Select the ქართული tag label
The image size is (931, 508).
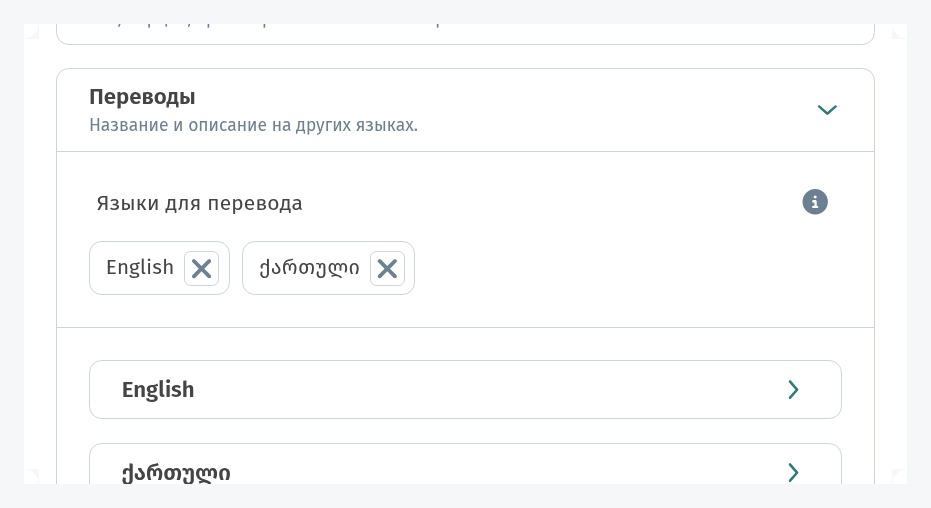click(309, 268)
